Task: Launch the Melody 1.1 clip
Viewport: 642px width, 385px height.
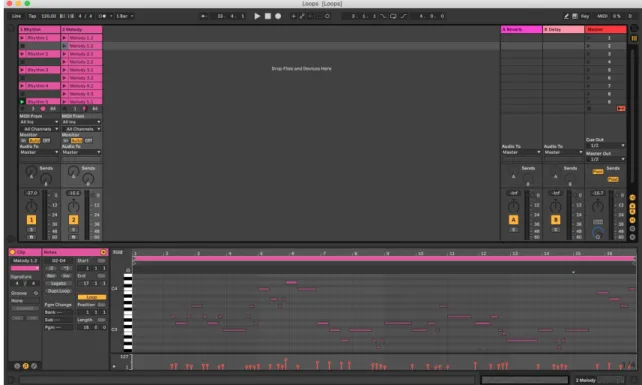Action: point(64,38)
